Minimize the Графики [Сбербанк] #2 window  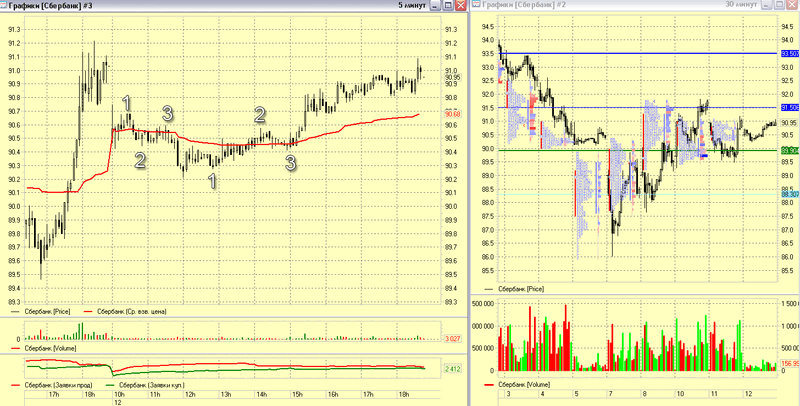[x=767, y=5]
